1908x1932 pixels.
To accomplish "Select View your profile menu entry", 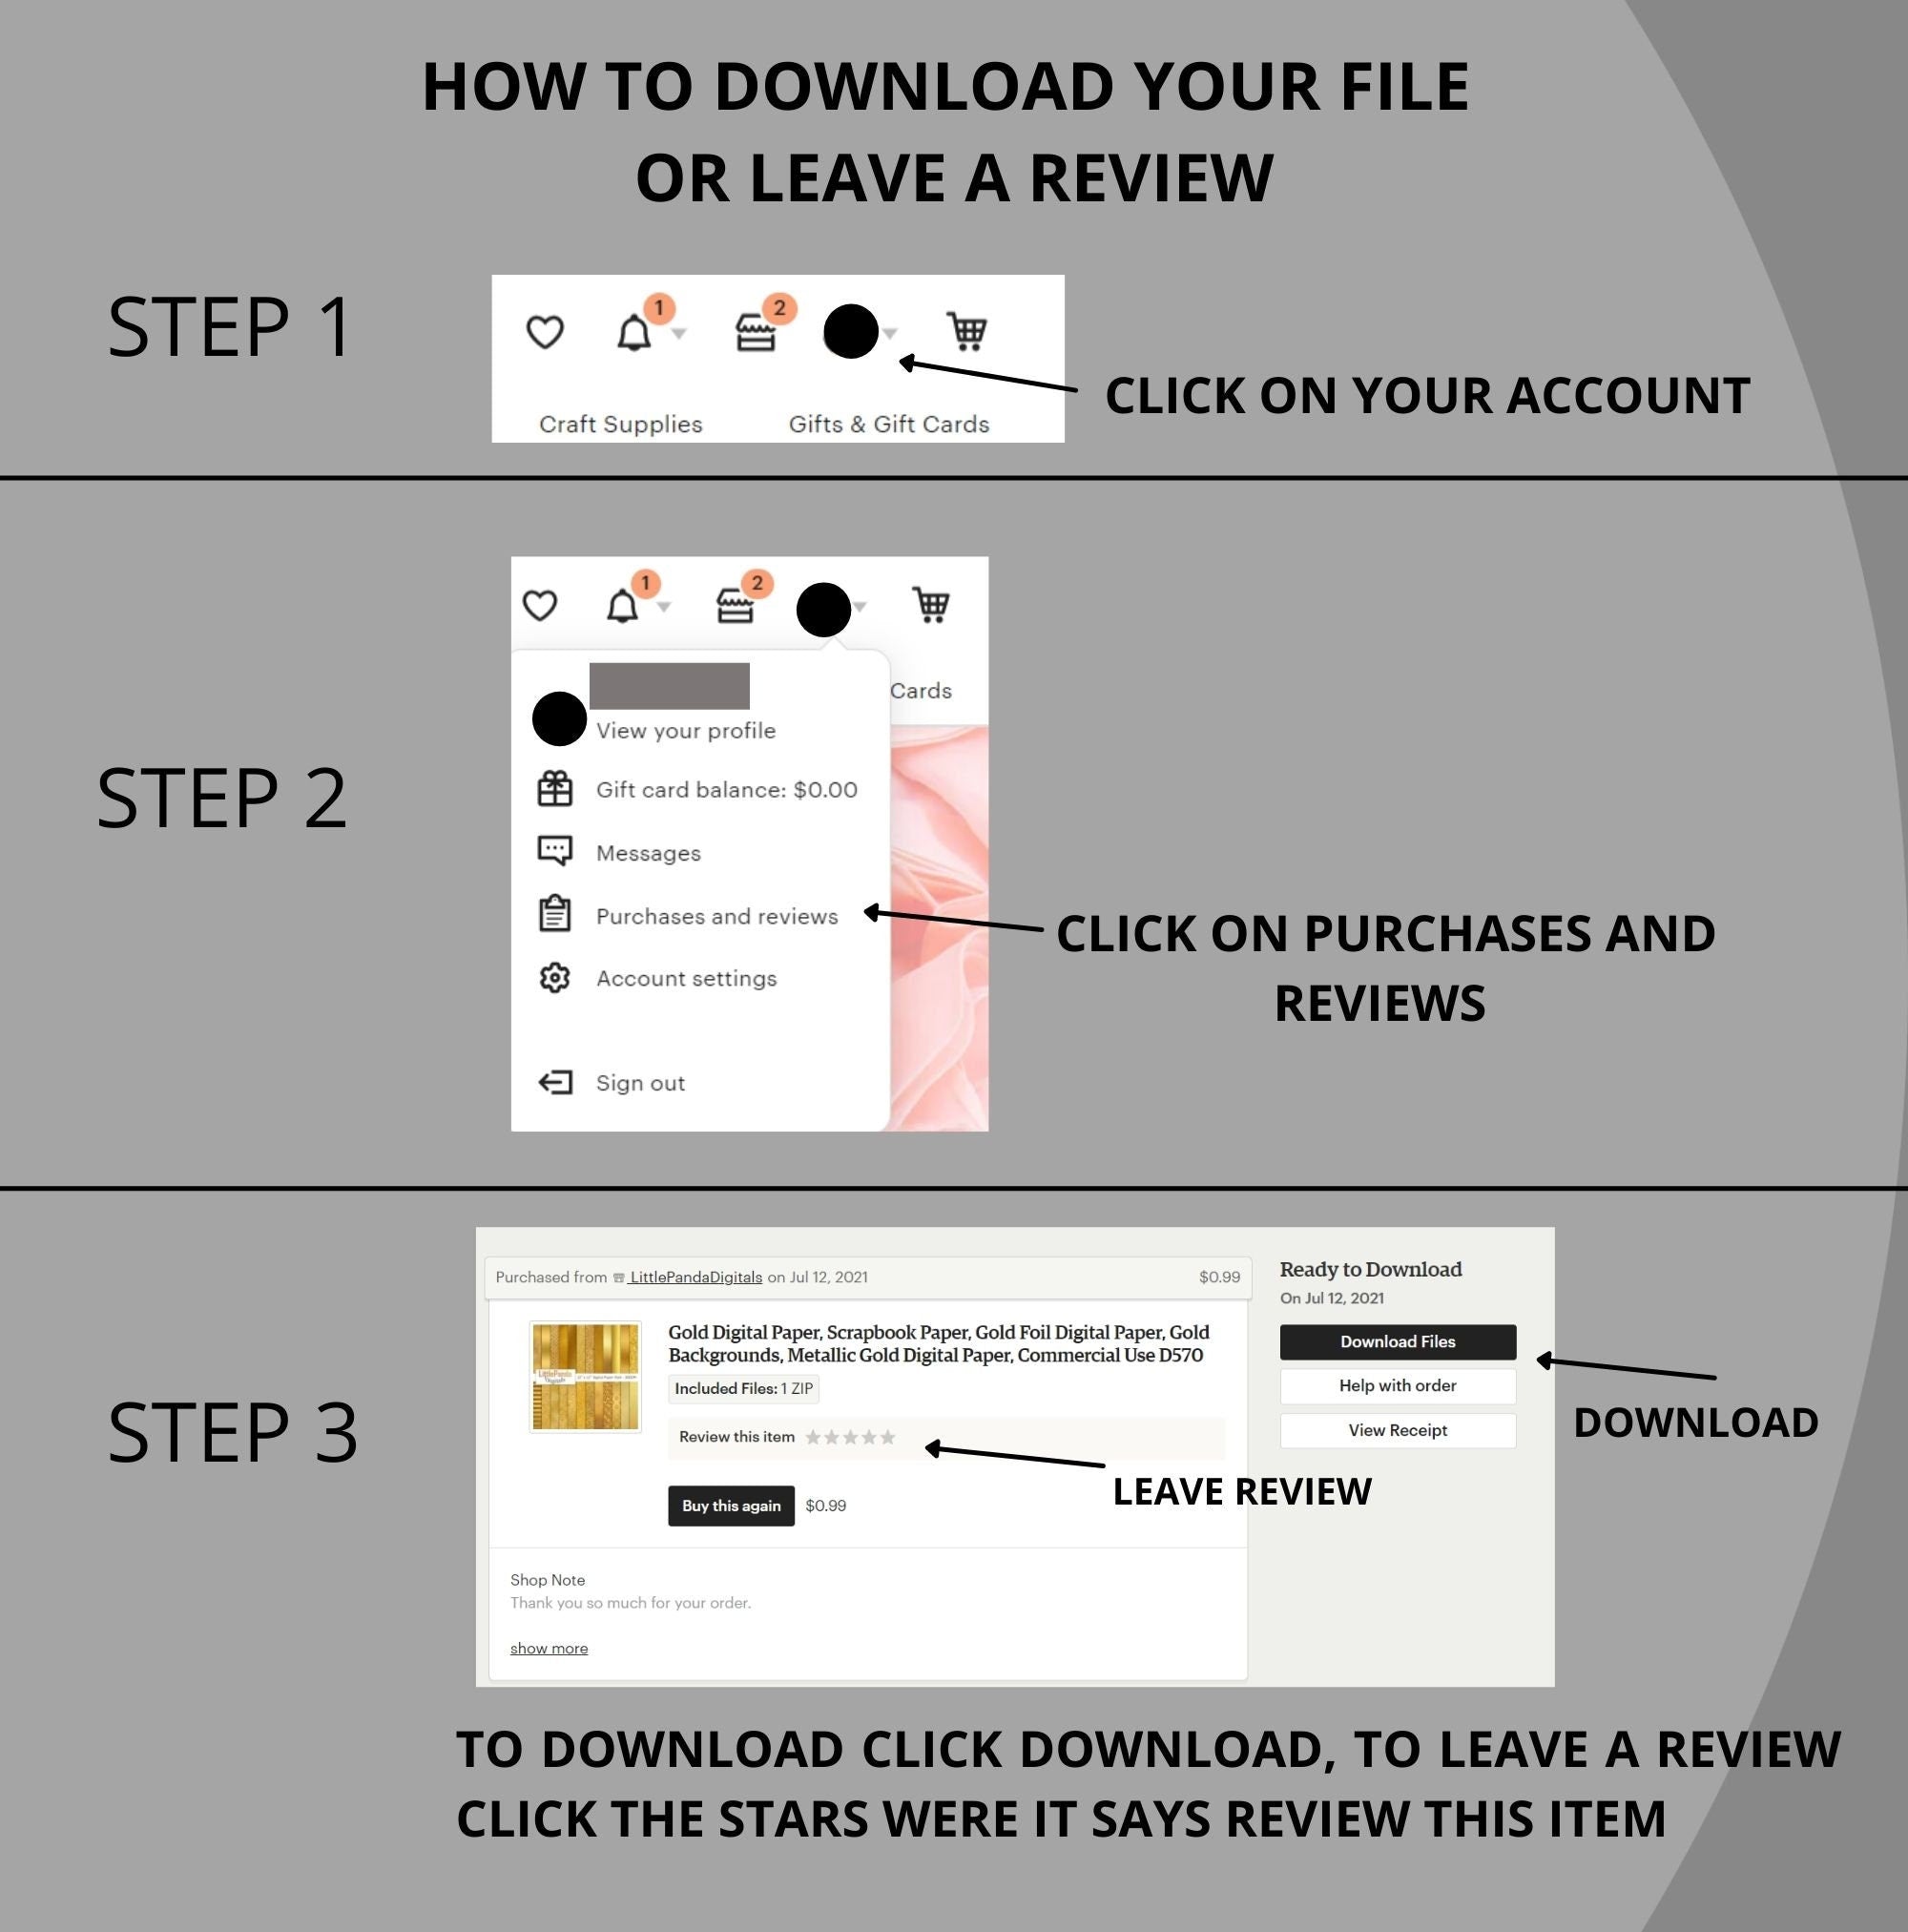I will pyautogui.click(x=685, y=728).
